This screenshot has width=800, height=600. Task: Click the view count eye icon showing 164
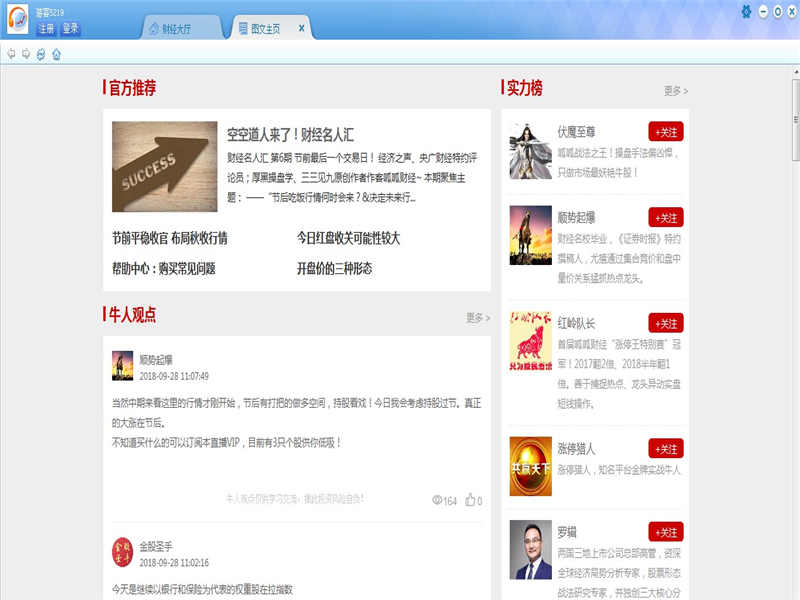click(437, 500)
